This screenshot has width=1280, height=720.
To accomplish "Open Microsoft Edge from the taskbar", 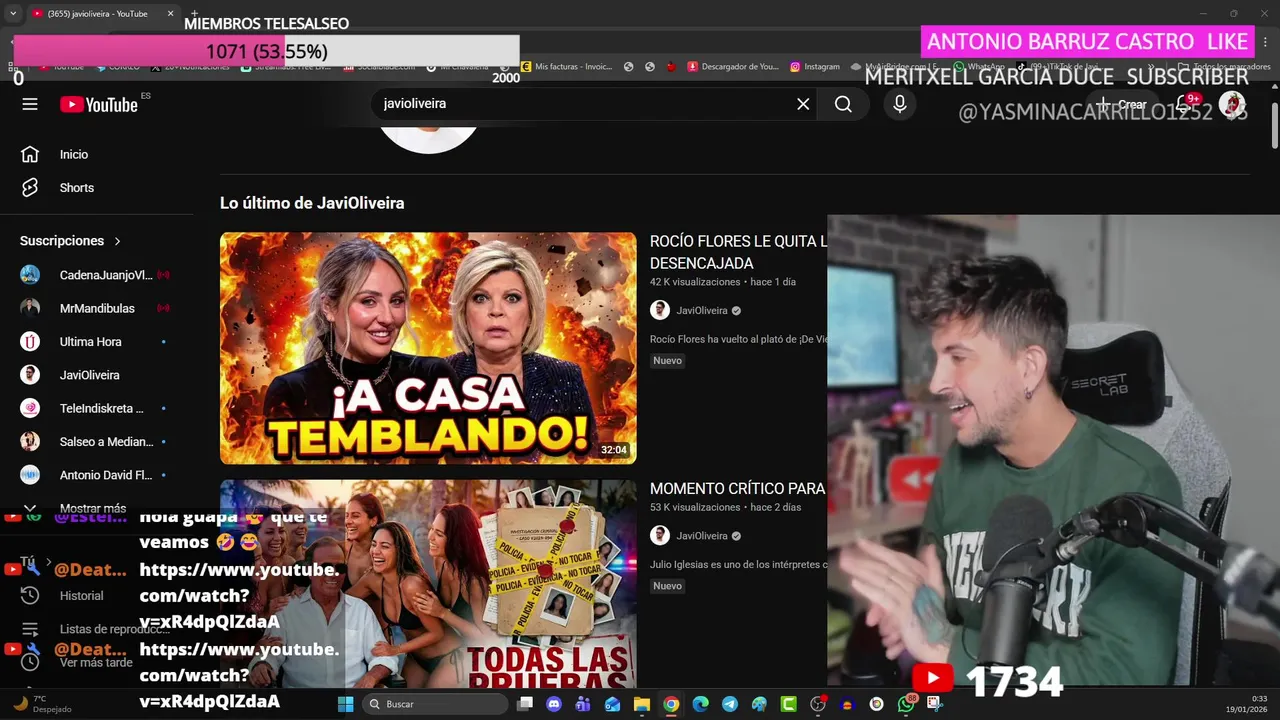I will pos(700,704).
